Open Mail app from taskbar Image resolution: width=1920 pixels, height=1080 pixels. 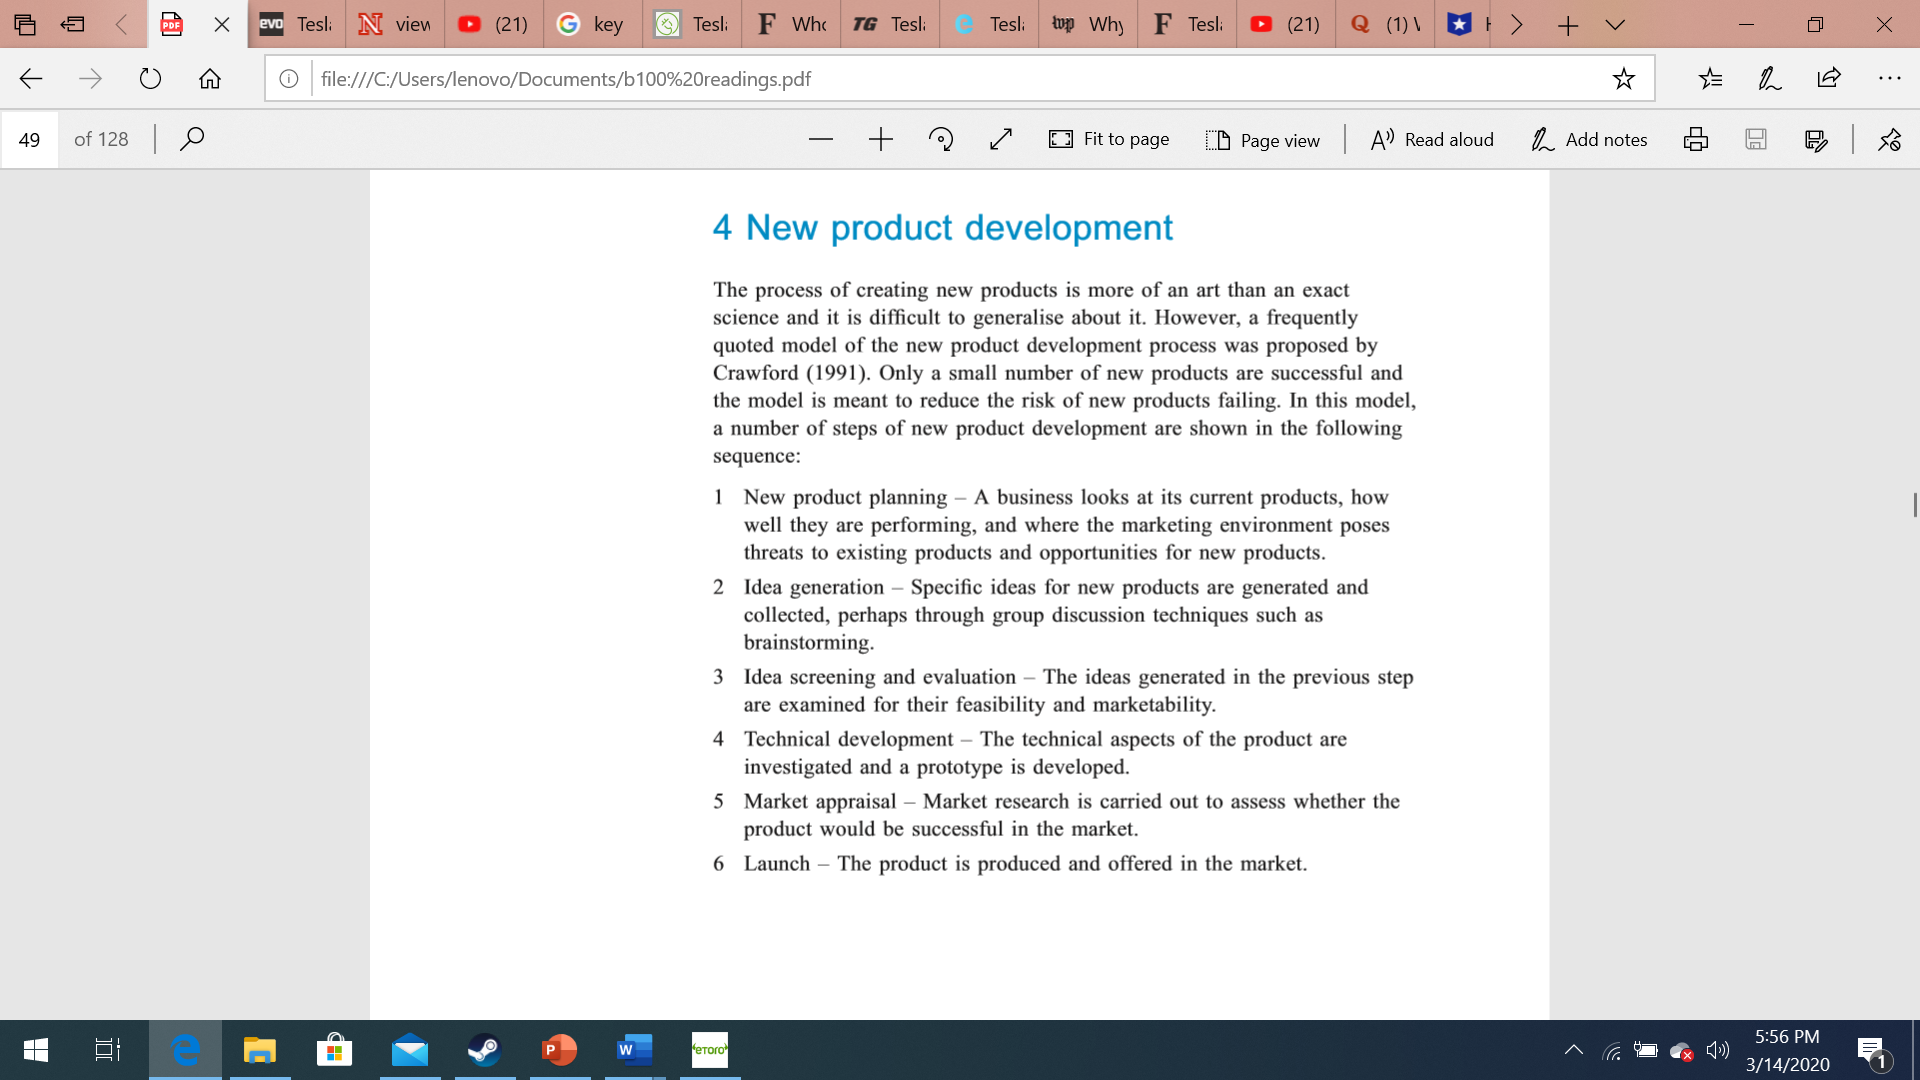coord(410,1050)
